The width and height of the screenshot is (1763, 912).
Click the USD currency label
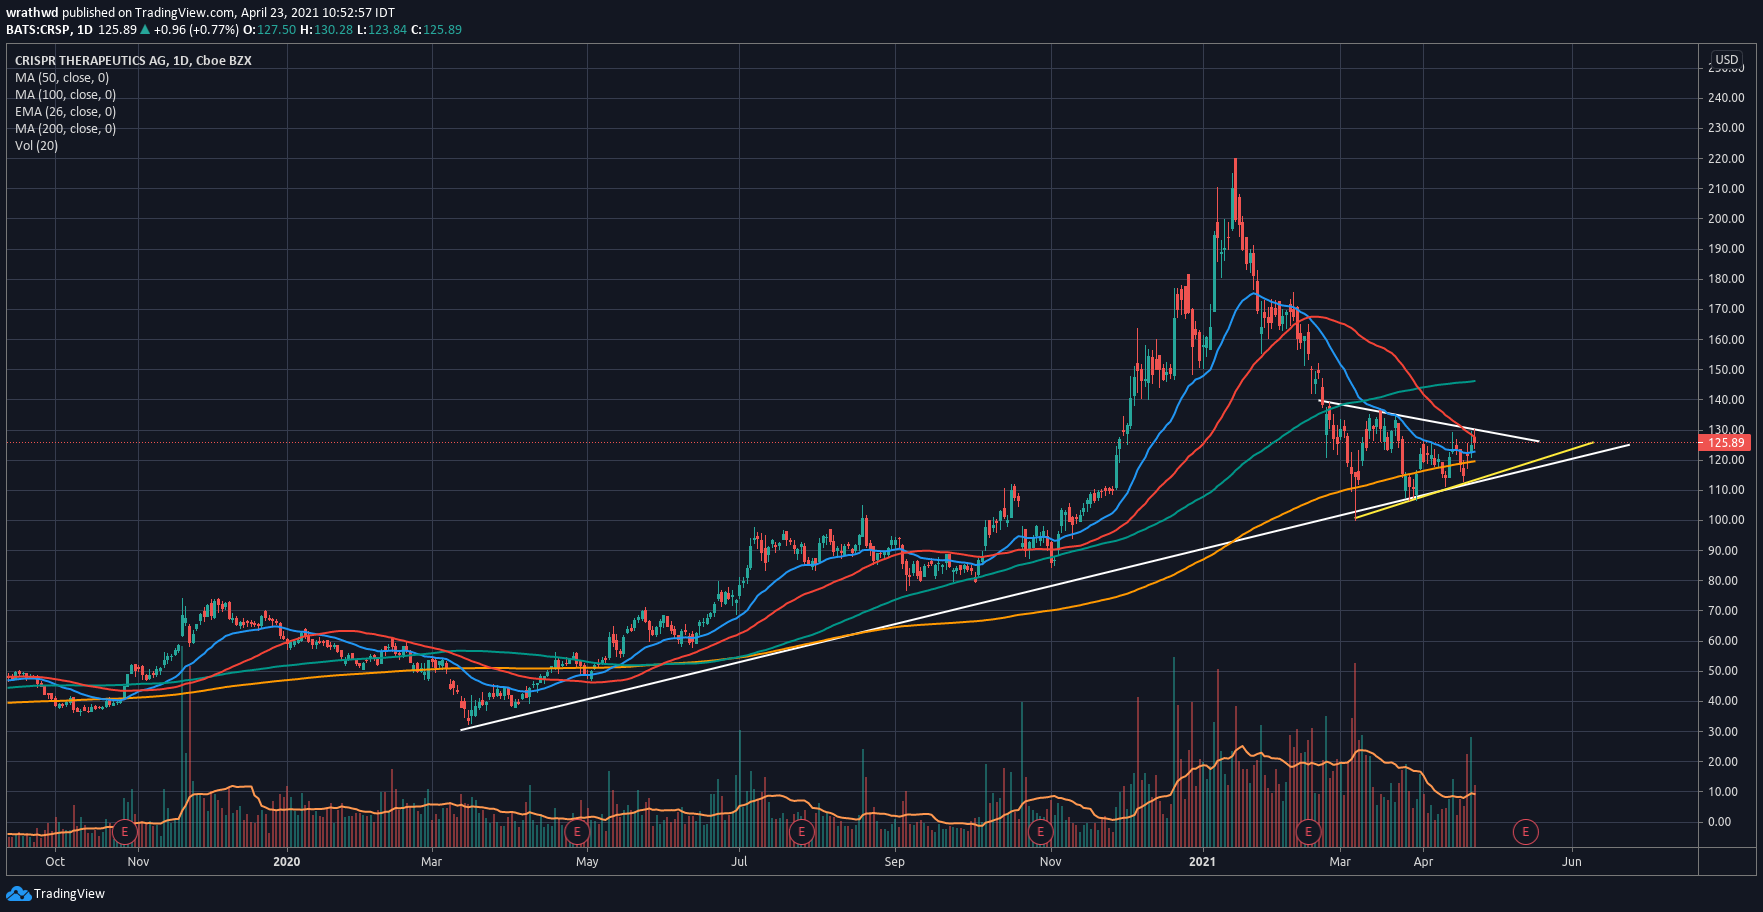[1727, 60]
